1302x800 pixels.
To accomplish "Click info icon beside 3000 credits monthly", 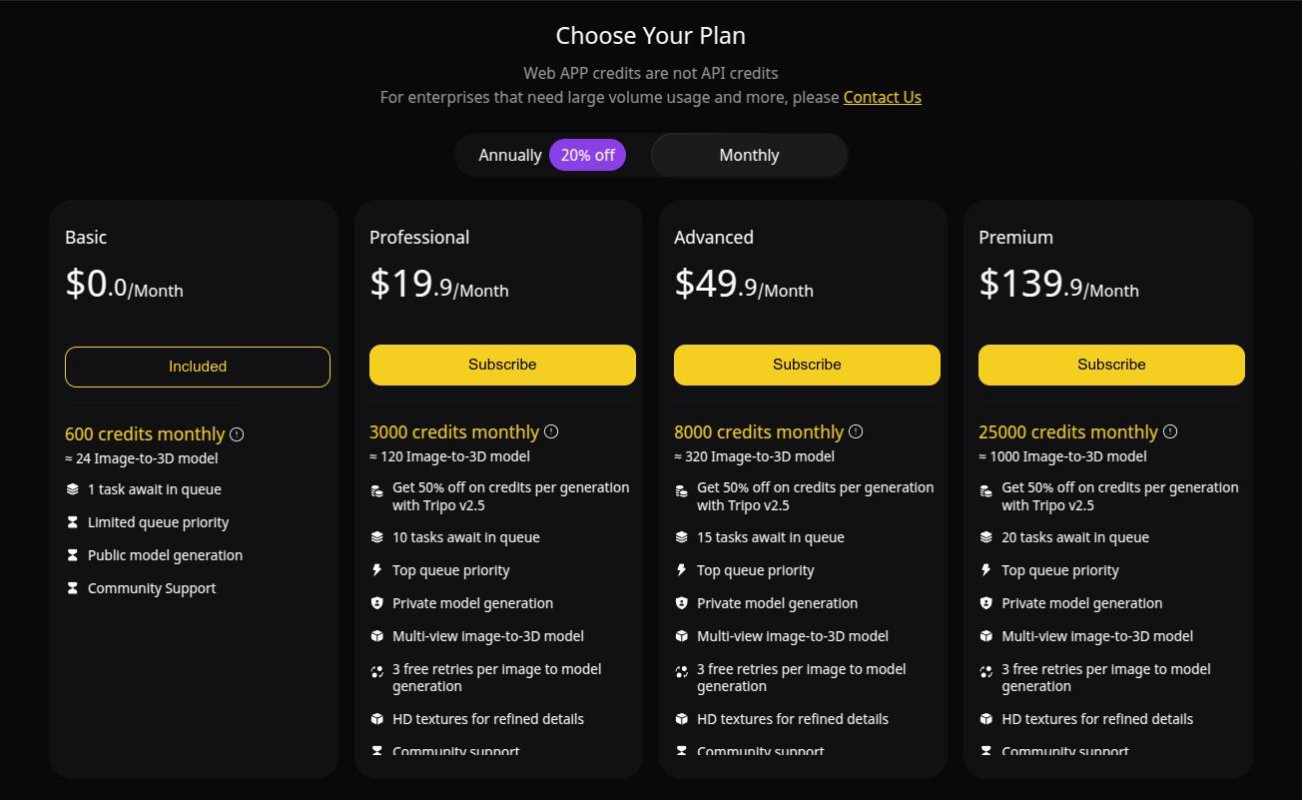I will pyautogui.click(x=551, y=432).
